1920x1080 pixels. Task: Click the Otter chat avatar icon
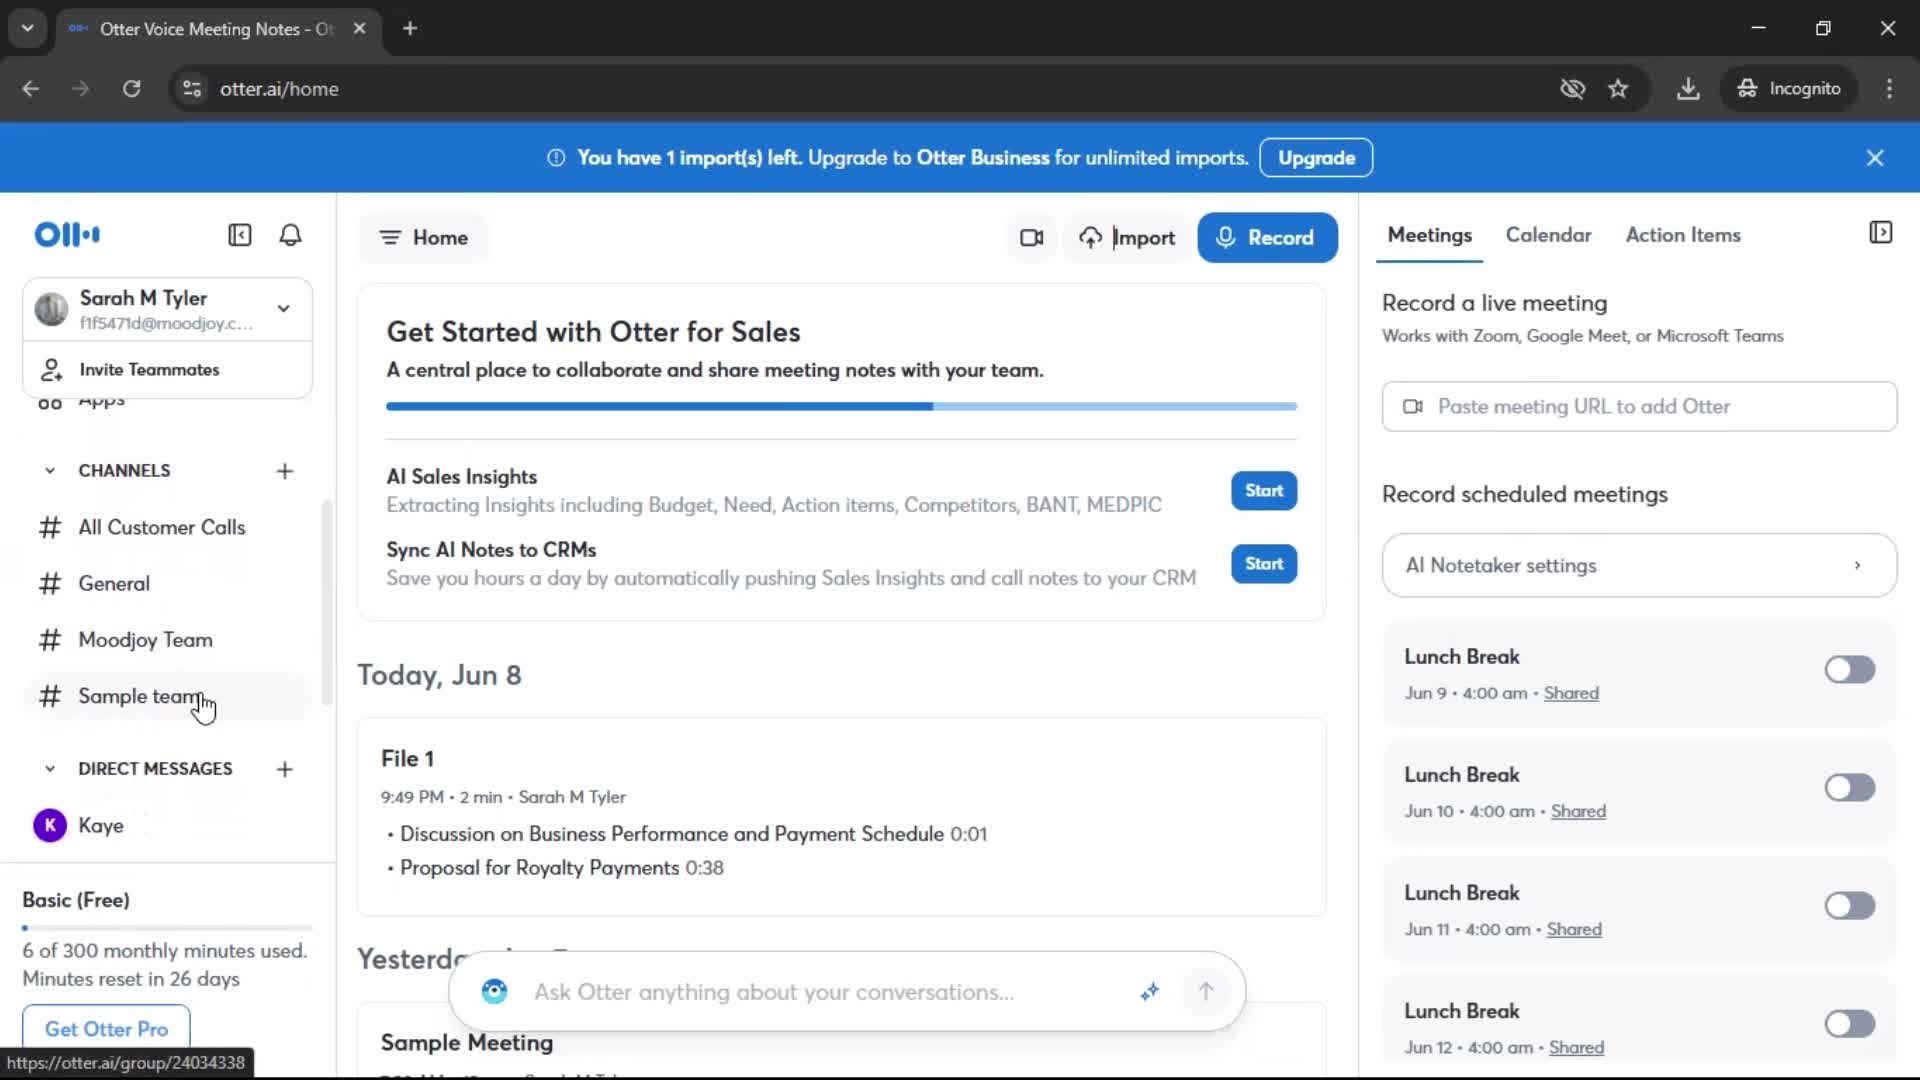tap(494, 991)
